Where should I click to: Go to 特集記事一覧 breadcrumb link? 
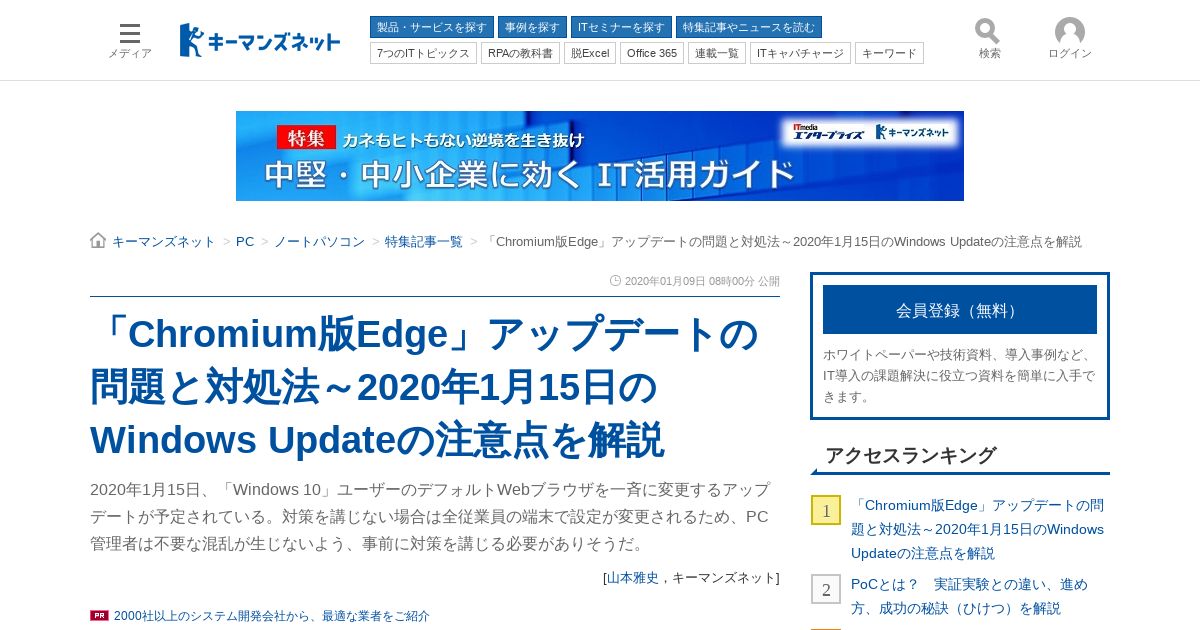[x=424, y=242]
